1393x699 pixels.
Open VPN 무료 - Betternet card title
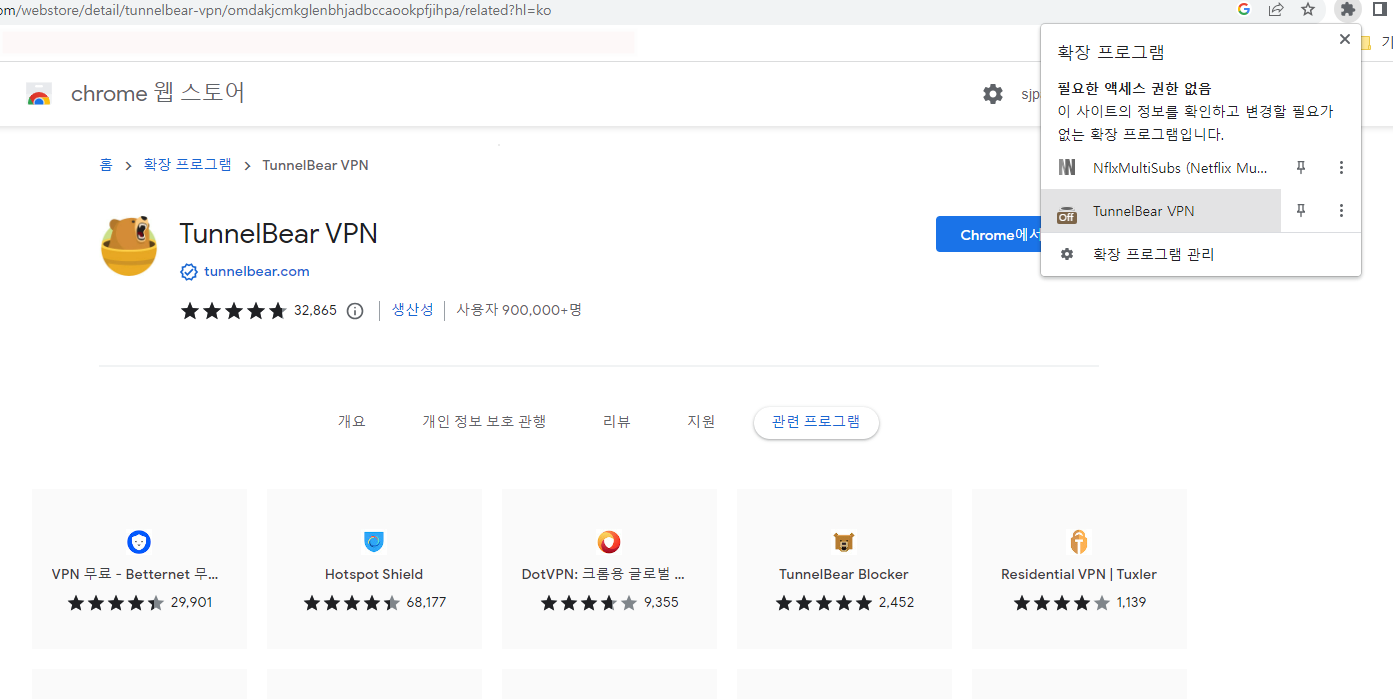135,574
